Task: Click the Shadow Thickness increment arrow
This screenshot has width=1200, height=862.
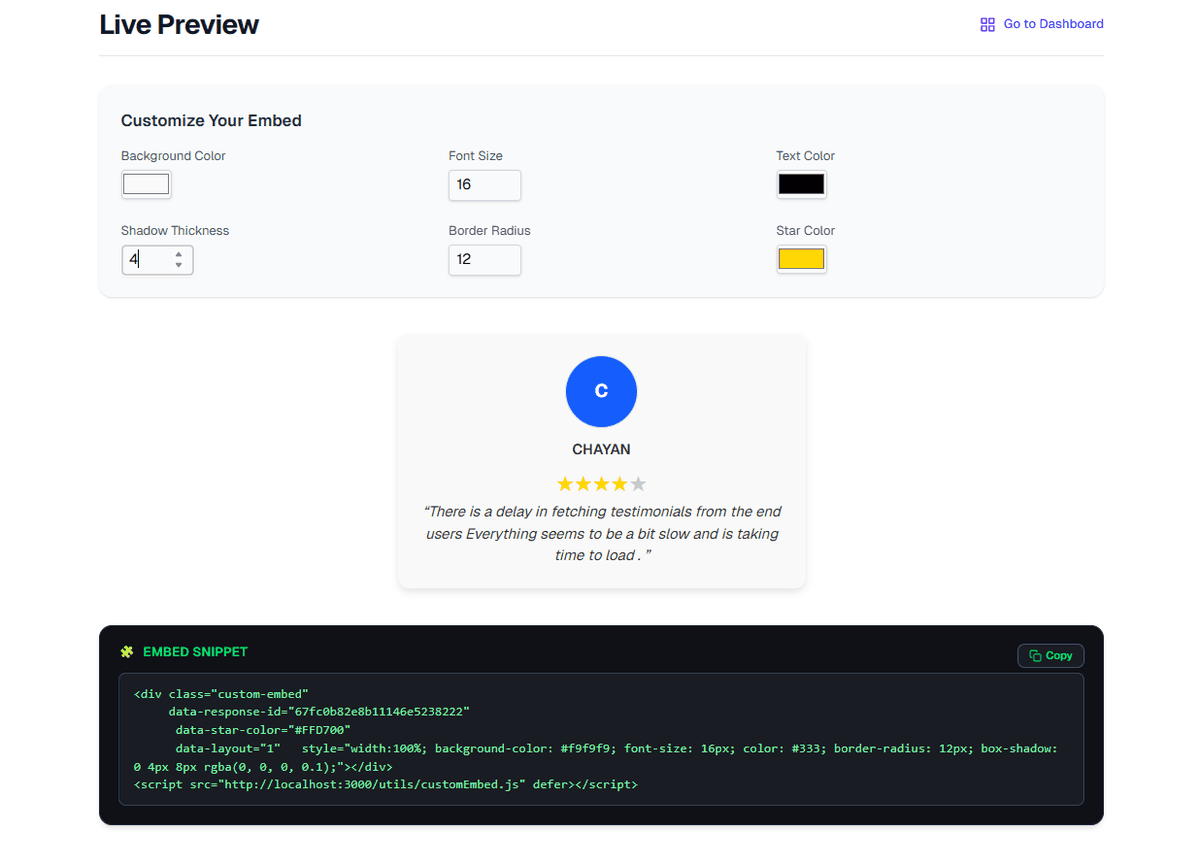Action: [179, 255]
